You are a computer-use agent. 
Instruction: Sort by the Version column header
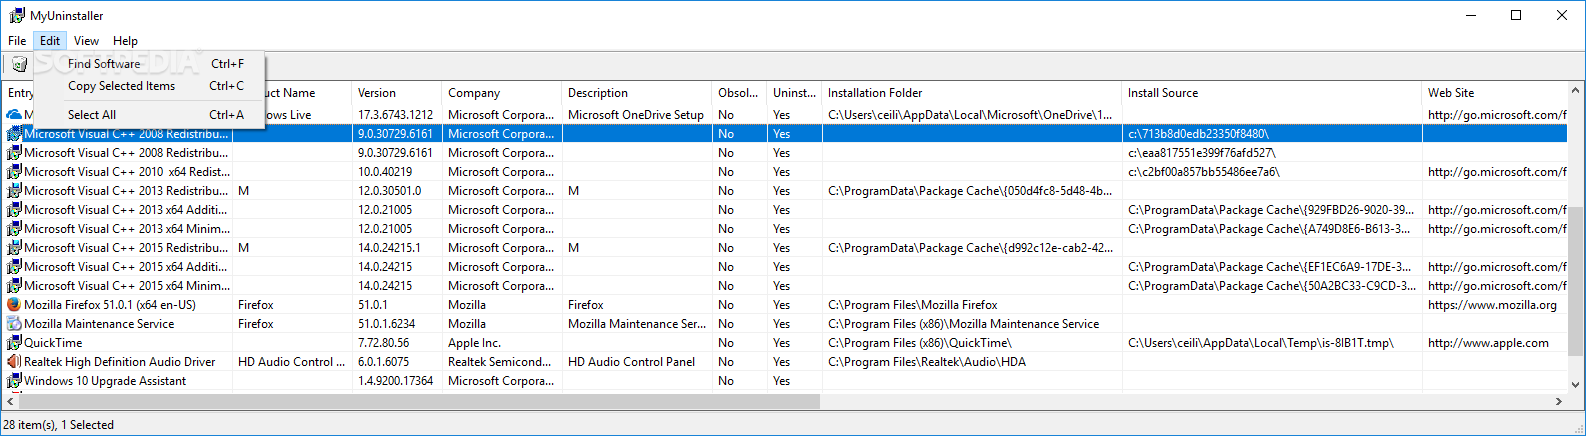(397, 93)
